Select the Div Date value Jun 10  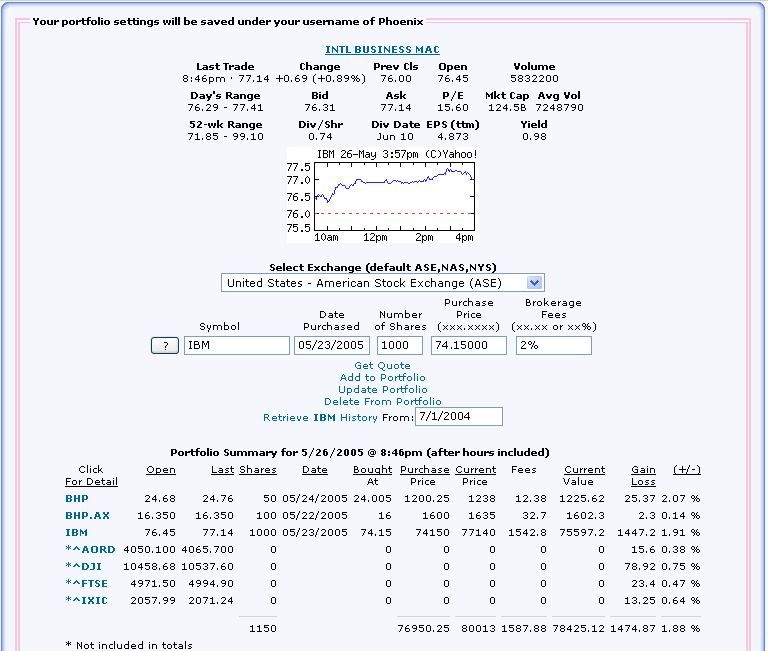[x=395, y=137]
